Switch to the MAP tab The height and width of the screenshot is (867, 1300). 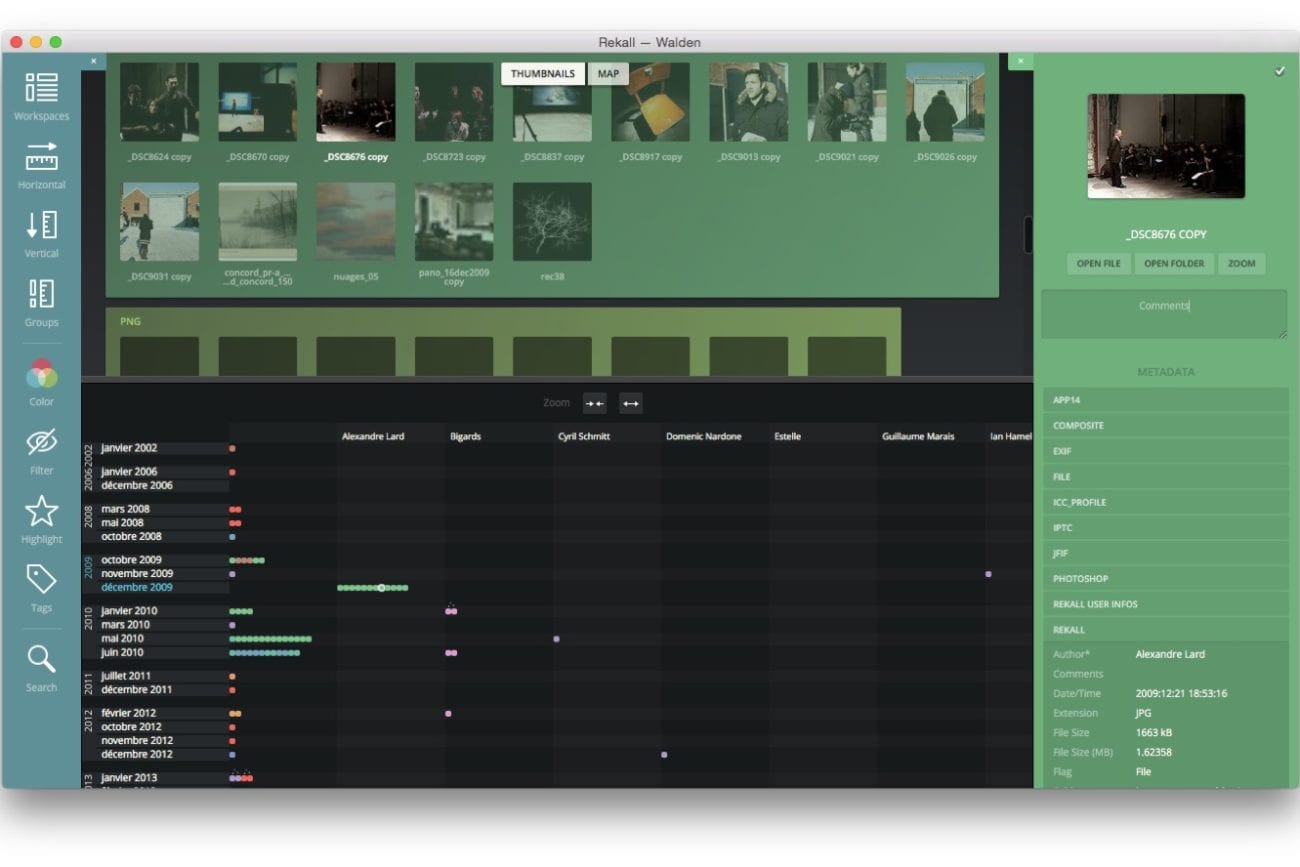pyautogui.click(x=608, y=74)
